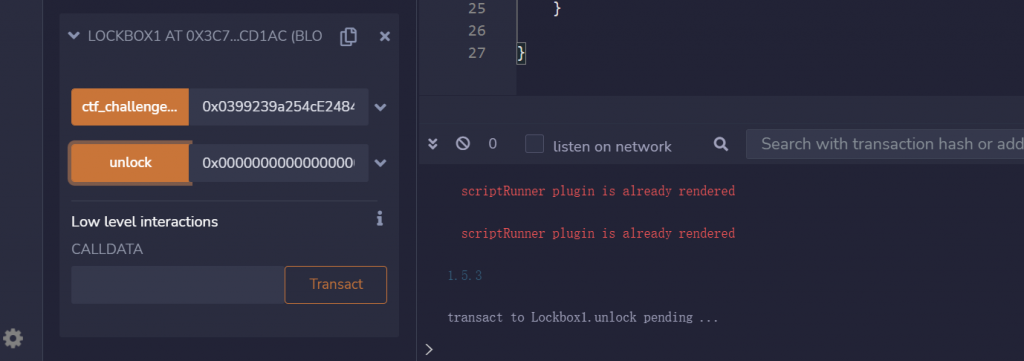Expand the ctf_challenge function parameters
The image size is (1024, 361).
pos(381,107)
